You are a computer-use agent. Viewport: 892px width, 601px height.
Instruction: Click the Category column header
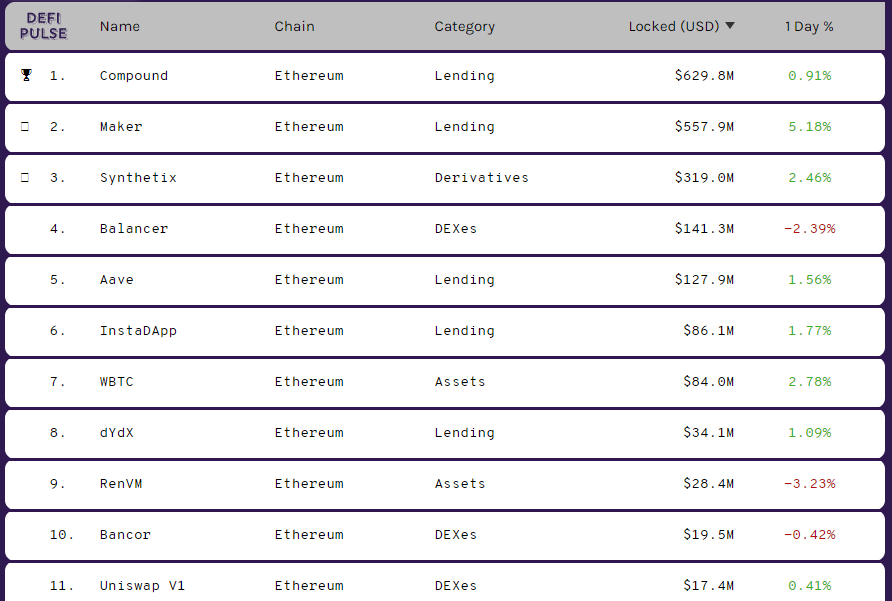pyautogui.click(x=464, y=27)
